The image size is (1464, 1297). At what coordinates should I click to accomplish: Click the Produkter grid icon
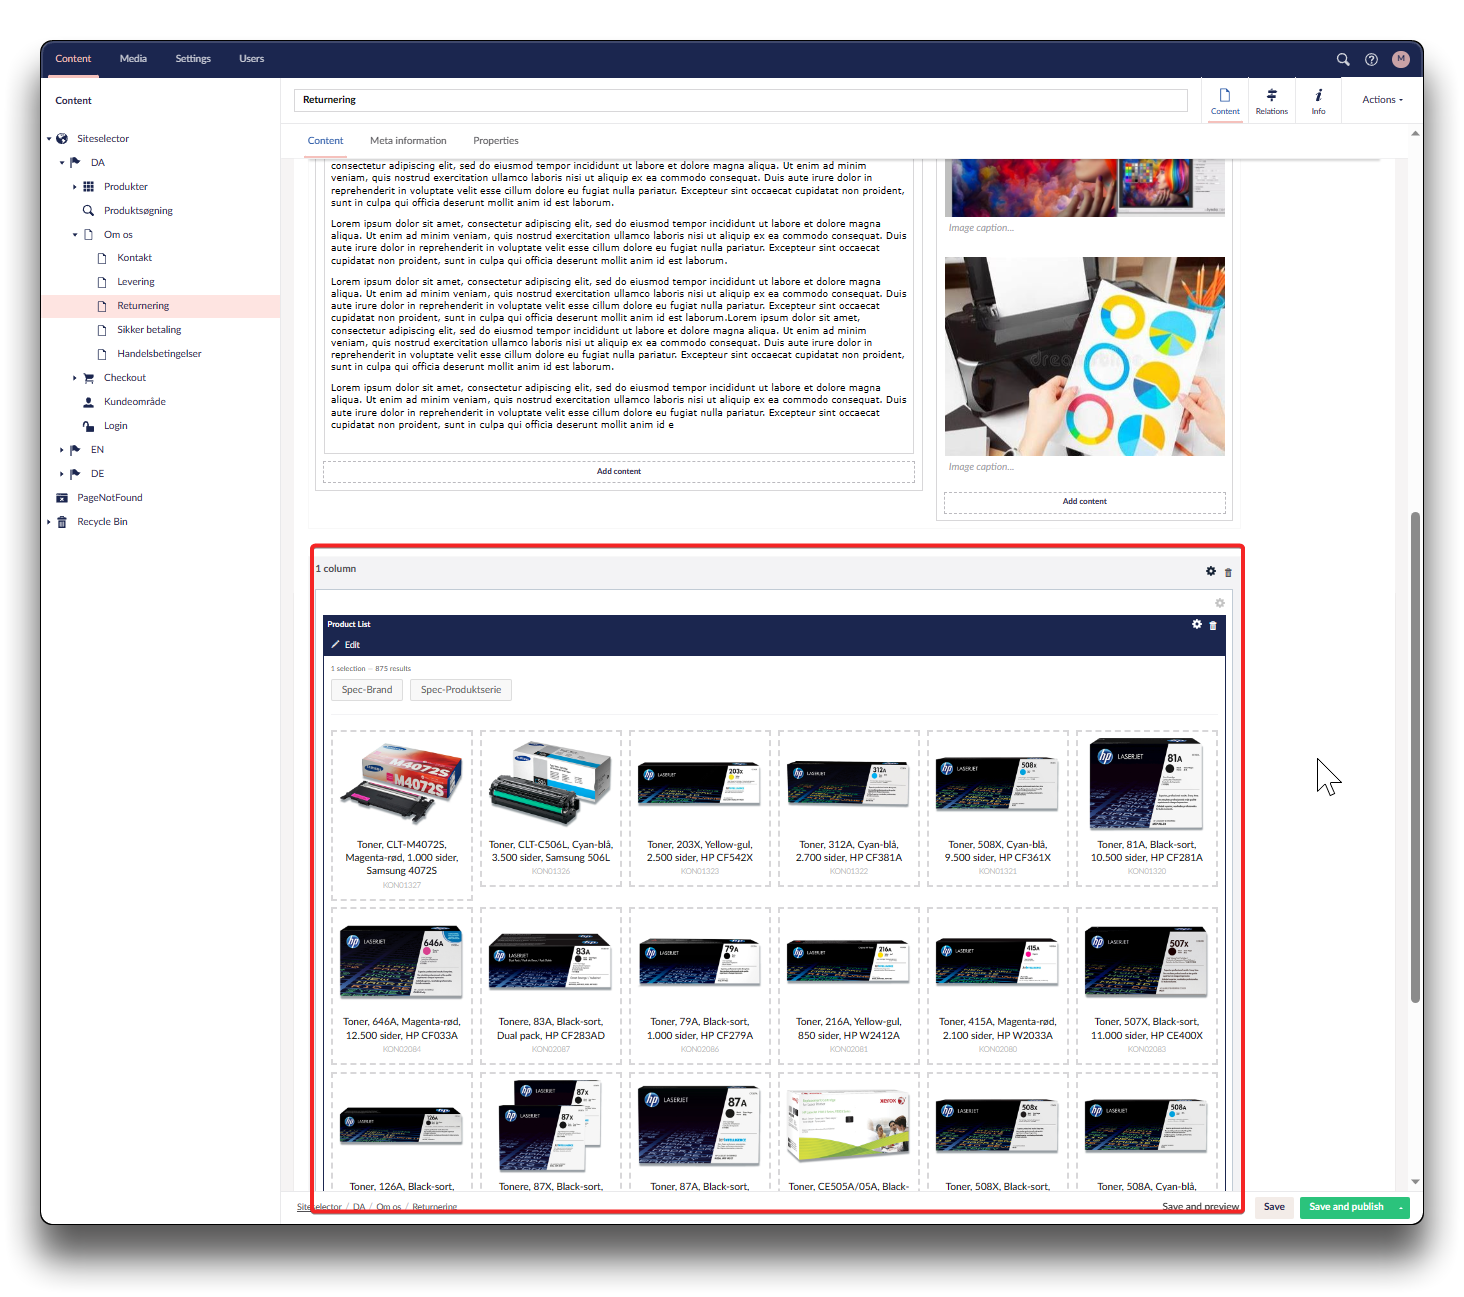[88, 187]
